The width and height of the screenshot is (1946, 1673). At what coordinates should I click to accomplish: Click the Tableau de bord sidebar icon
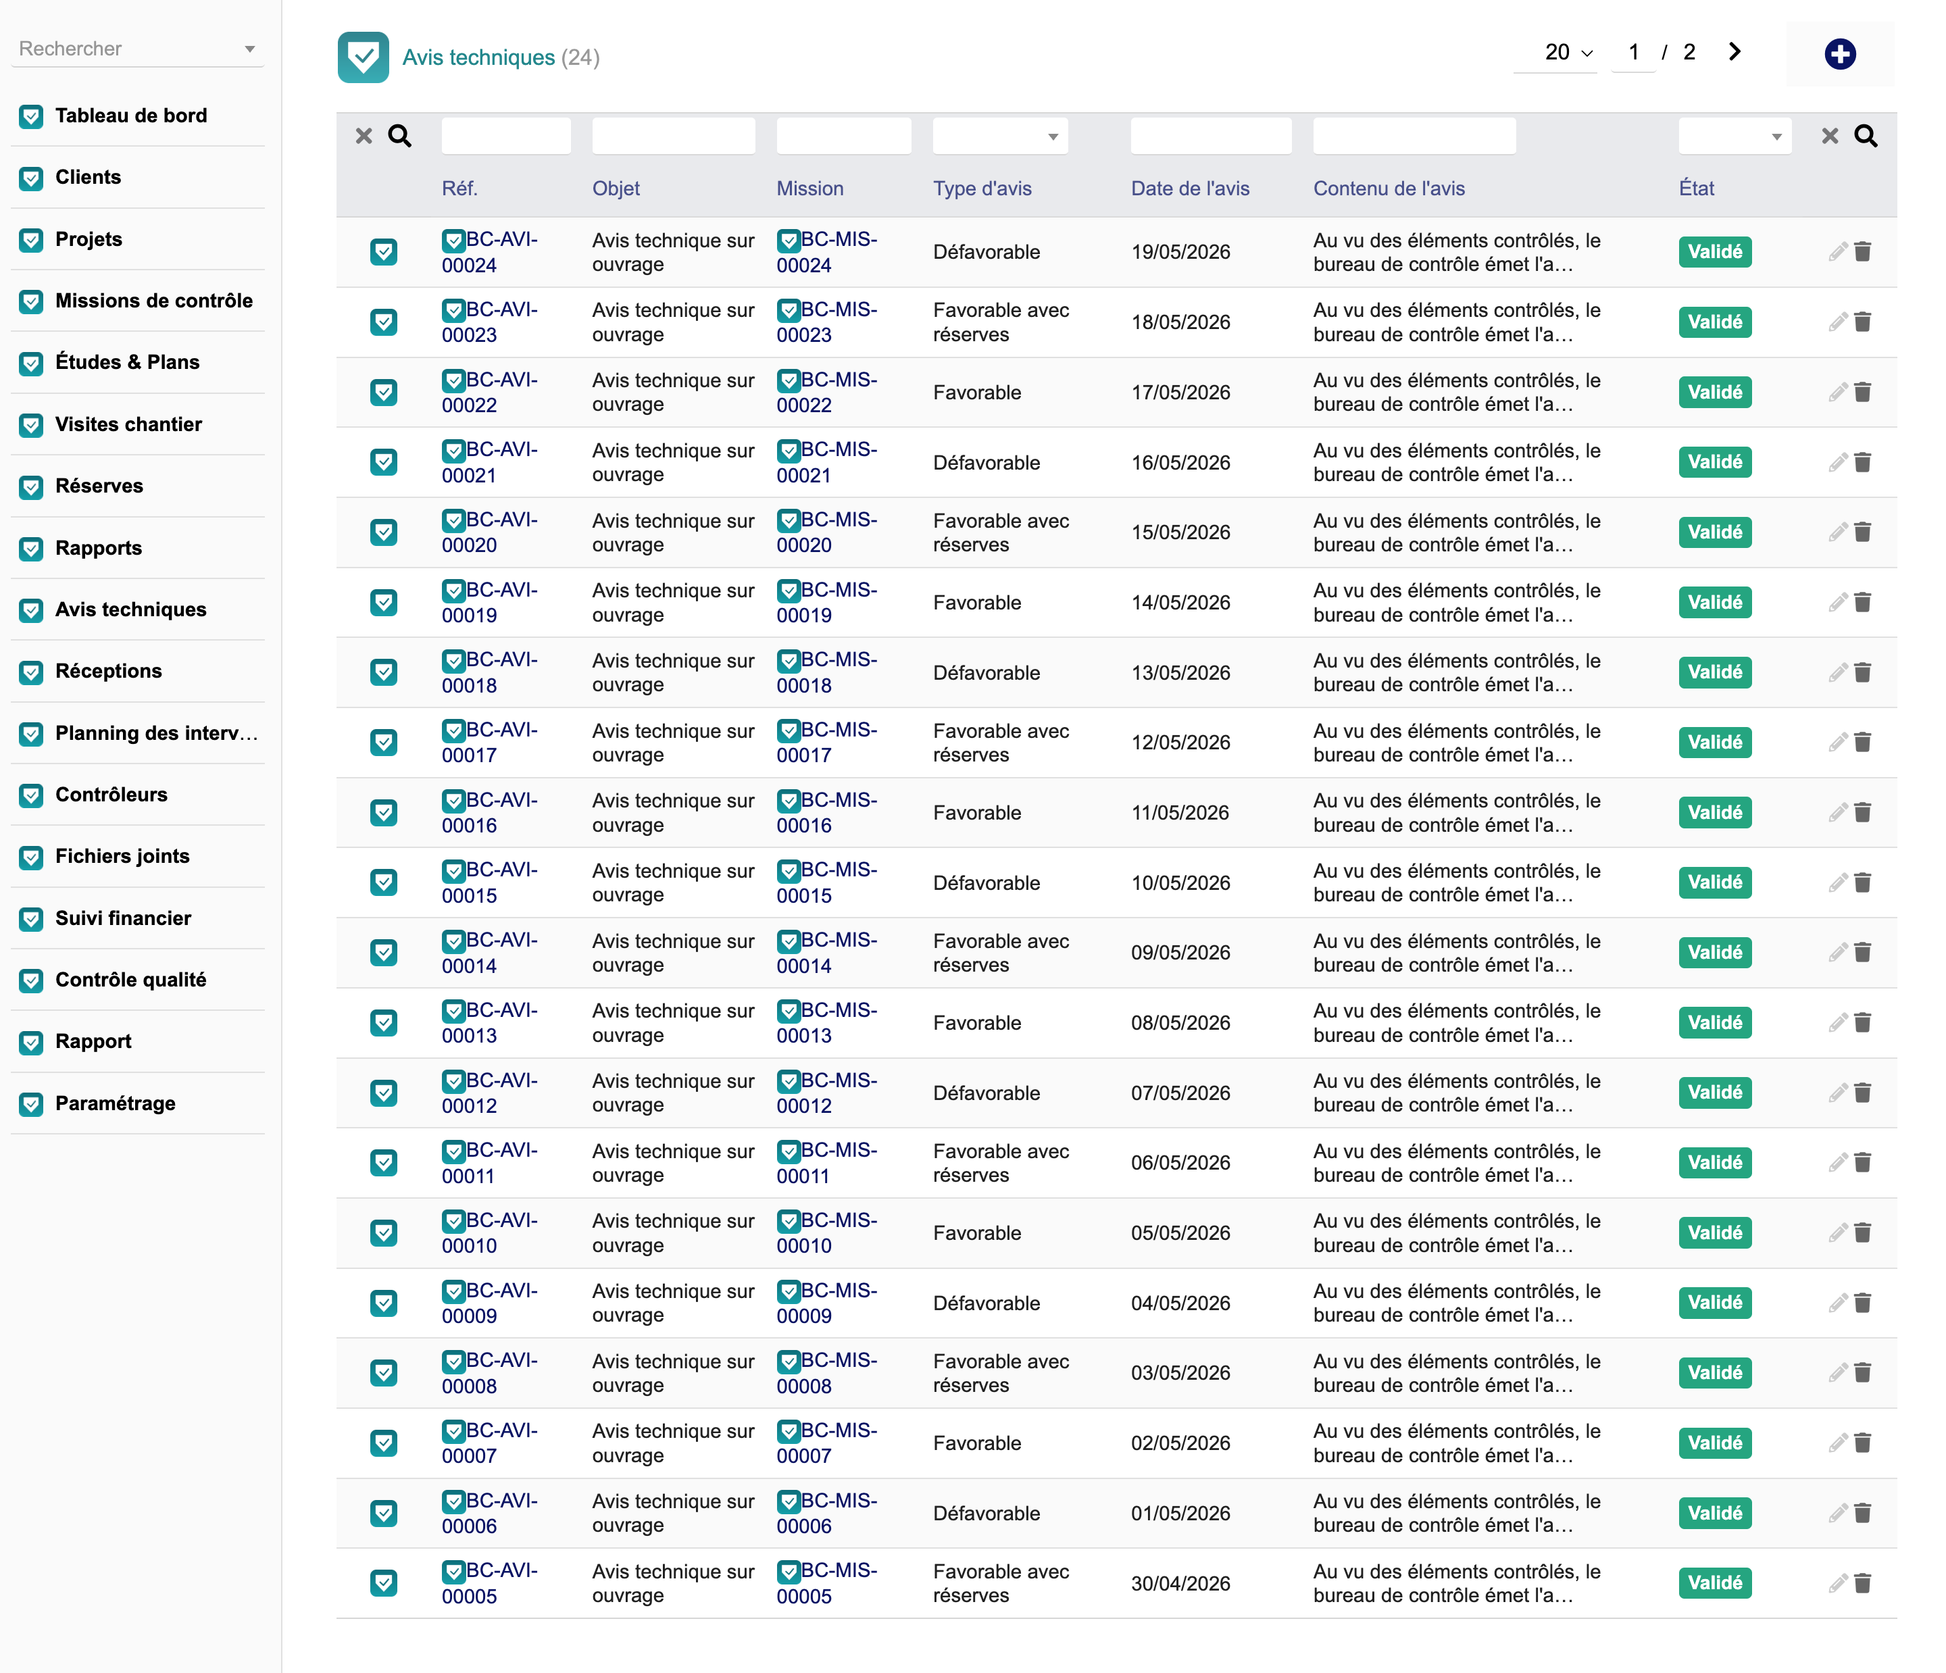32,116
